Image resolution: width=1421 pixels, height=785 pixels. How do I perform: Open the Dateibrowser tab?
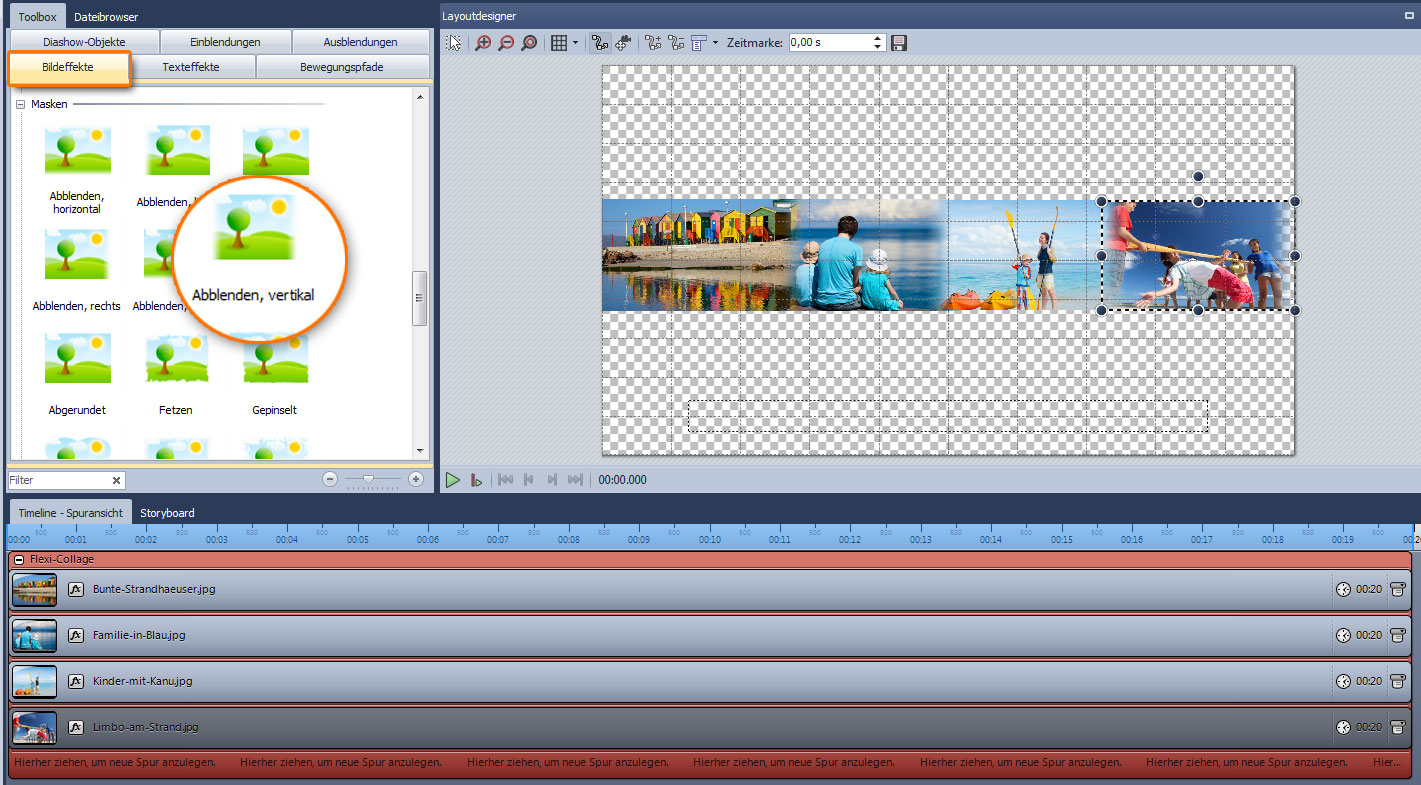pos(106,17)
